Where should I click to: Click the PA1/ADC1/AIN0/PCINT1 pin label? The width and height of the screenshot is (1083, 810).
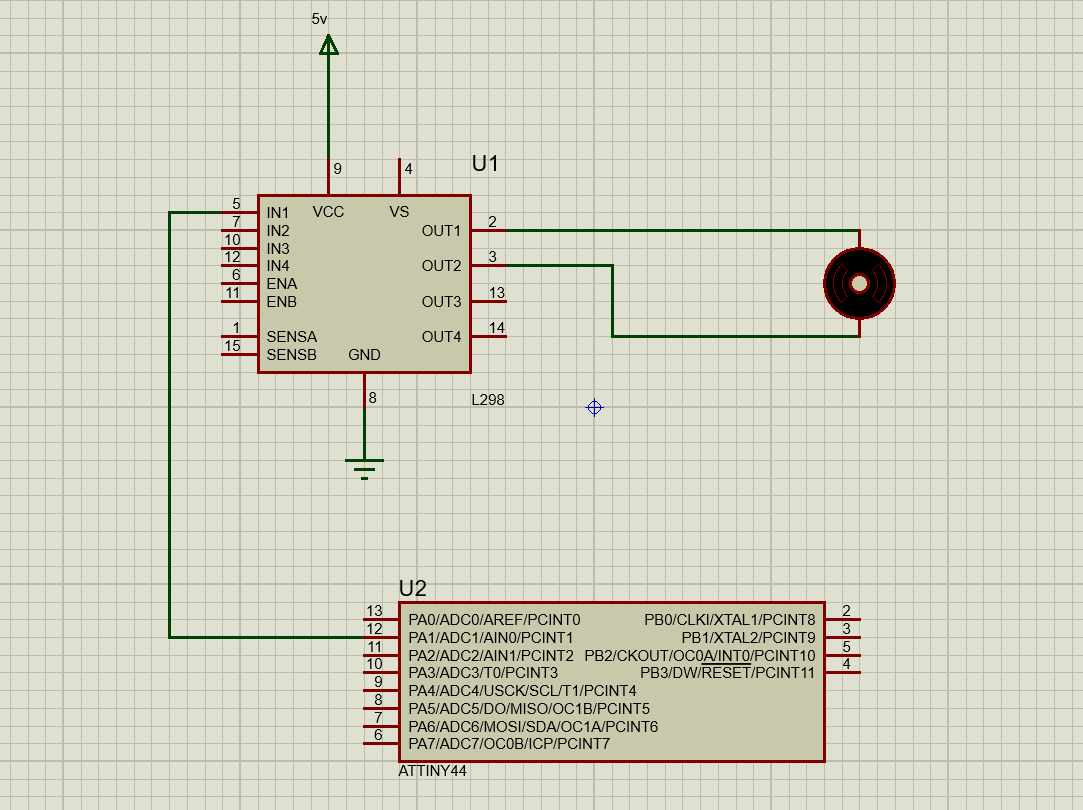coord(491,638)
